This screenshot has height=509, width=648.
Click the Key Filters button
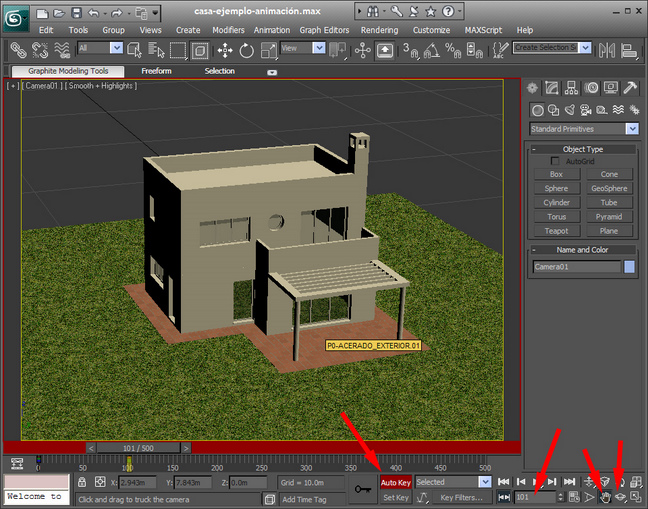(461, 497)
